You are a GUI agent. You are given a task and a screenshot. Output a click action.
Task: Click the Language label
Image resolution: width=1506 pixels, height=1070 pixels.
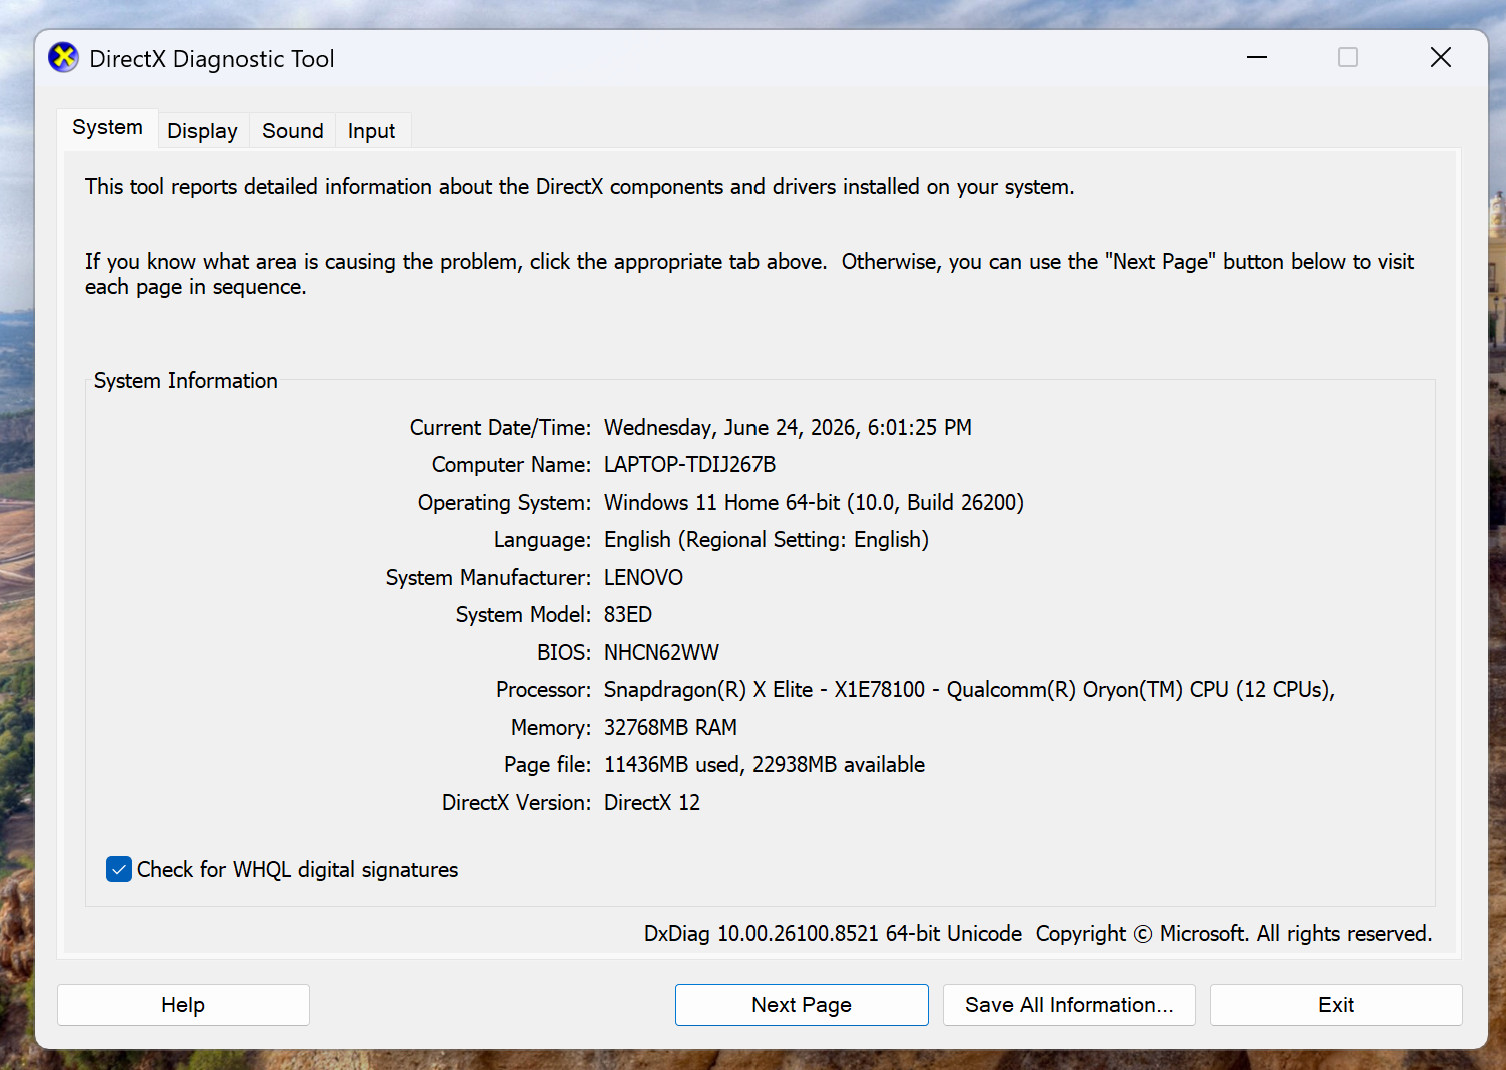coord(543,540)
